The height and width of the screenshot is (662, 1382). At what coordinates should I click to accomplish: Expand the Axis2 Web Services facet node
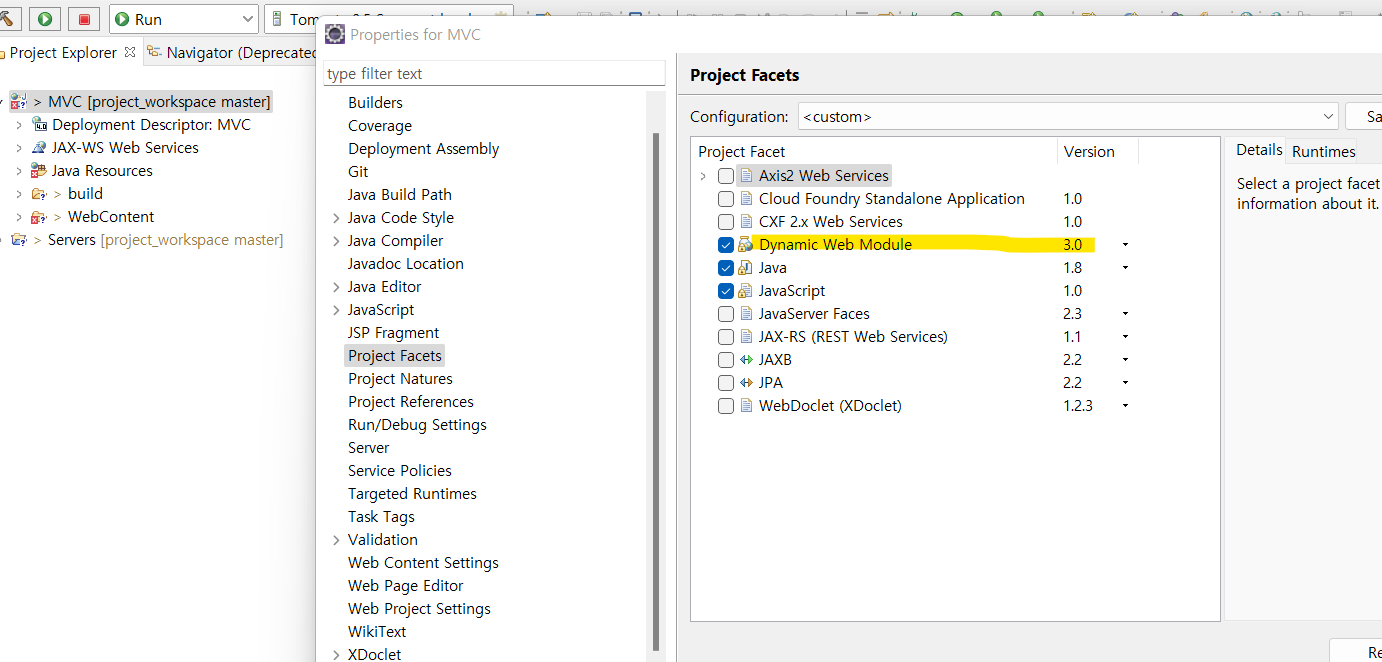(703, 176)
